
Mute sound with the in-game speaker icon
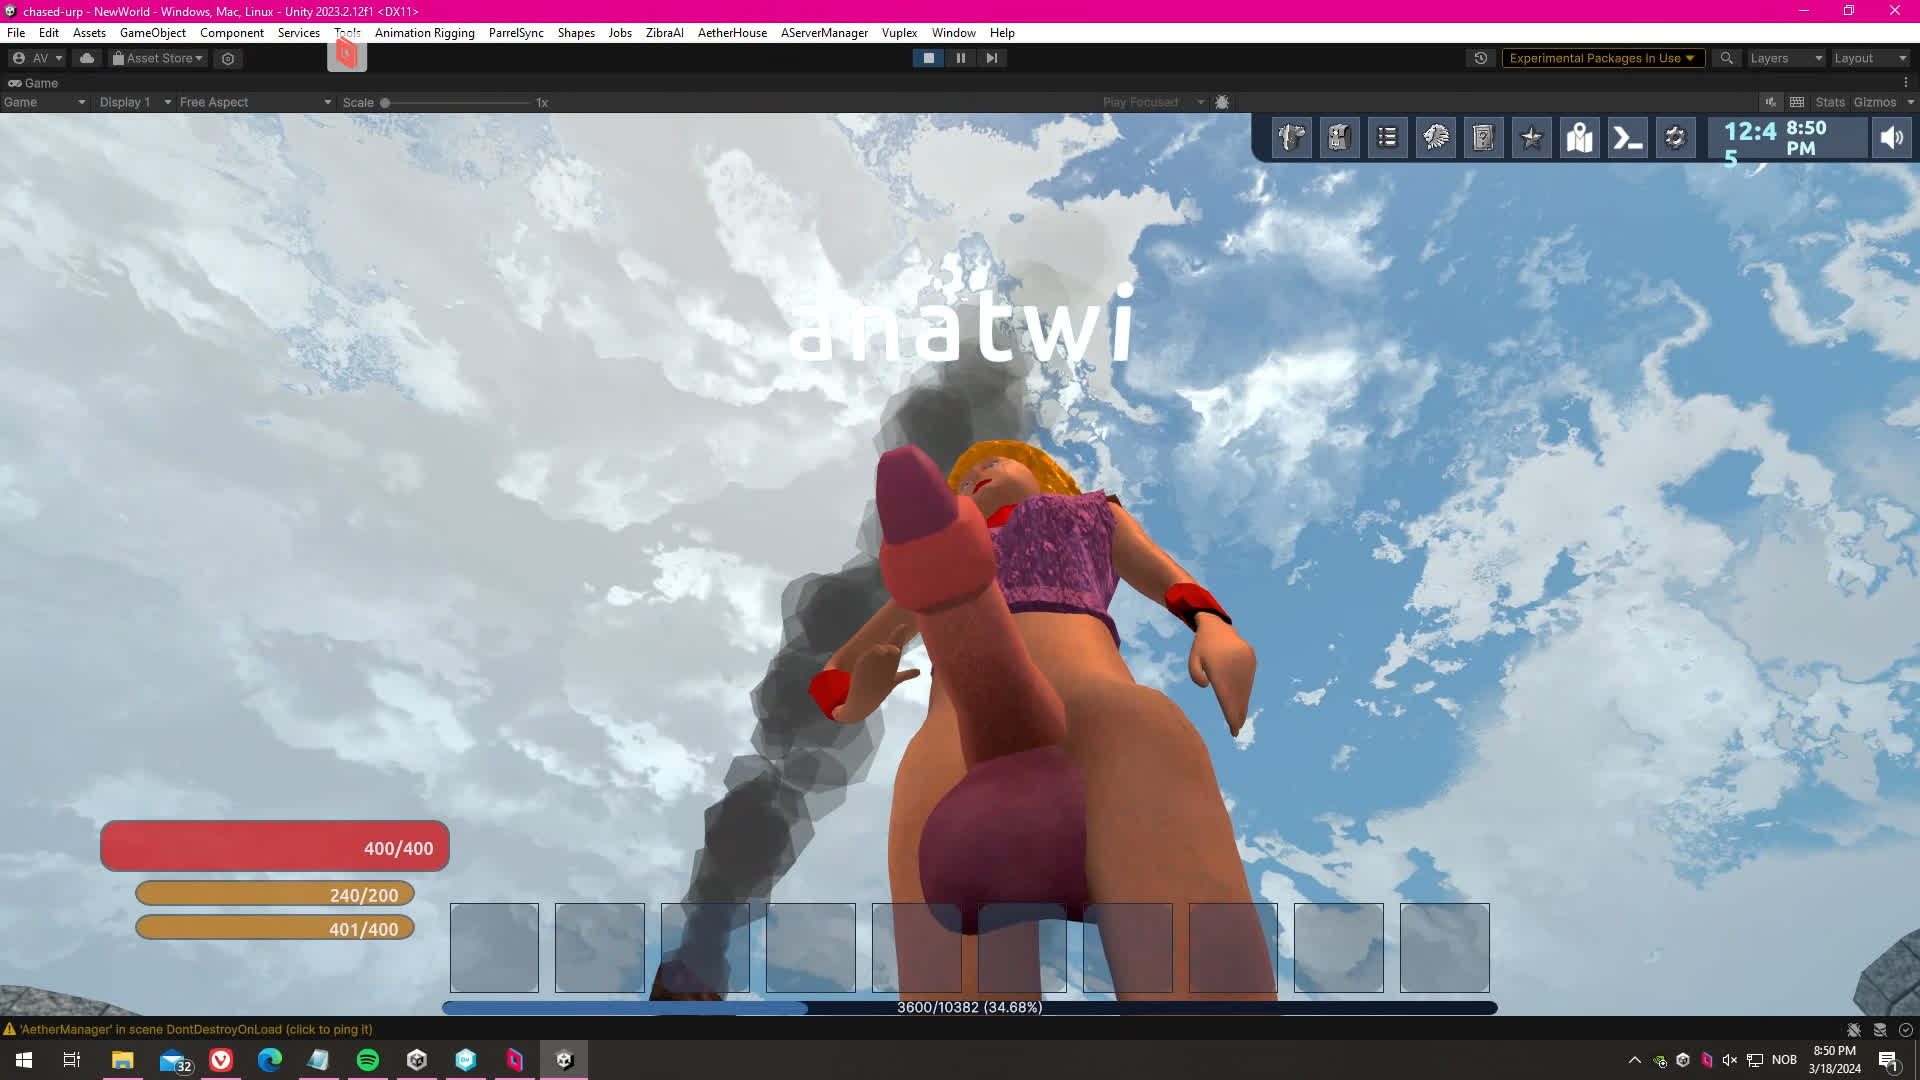(x=1892, y=138)
